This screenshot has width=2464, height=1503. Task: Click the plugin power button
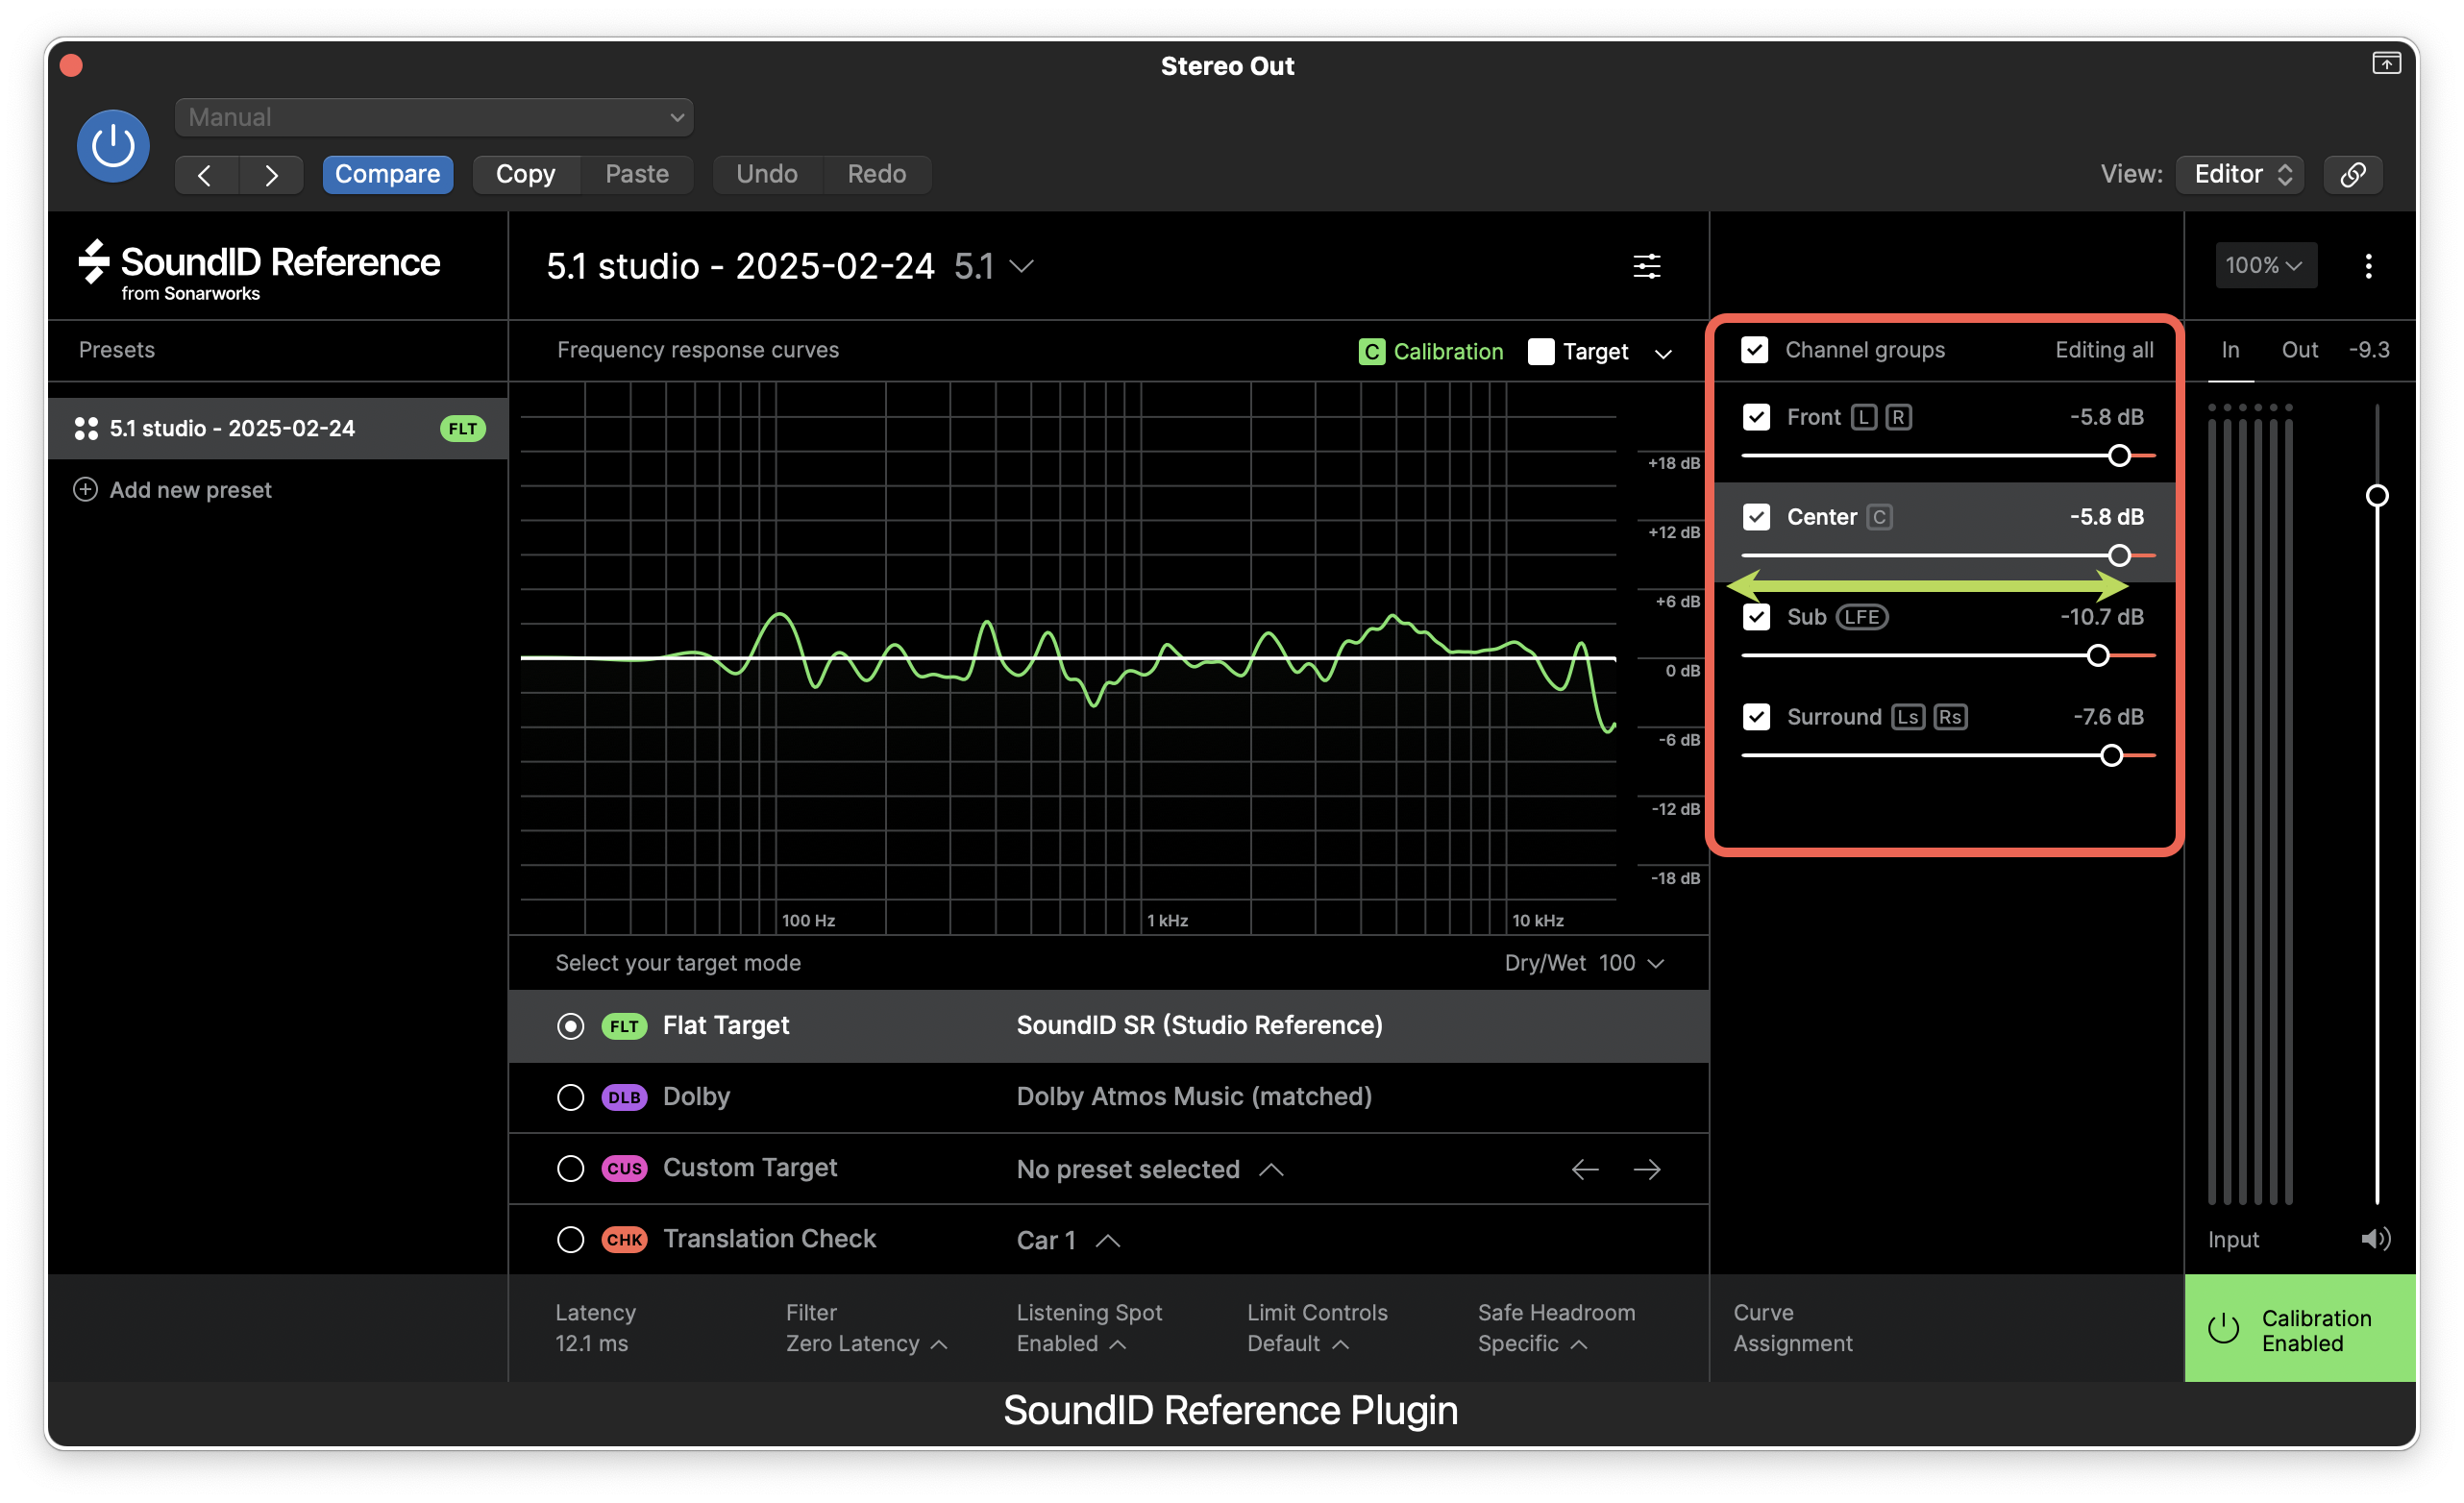(x=113, y=146)
